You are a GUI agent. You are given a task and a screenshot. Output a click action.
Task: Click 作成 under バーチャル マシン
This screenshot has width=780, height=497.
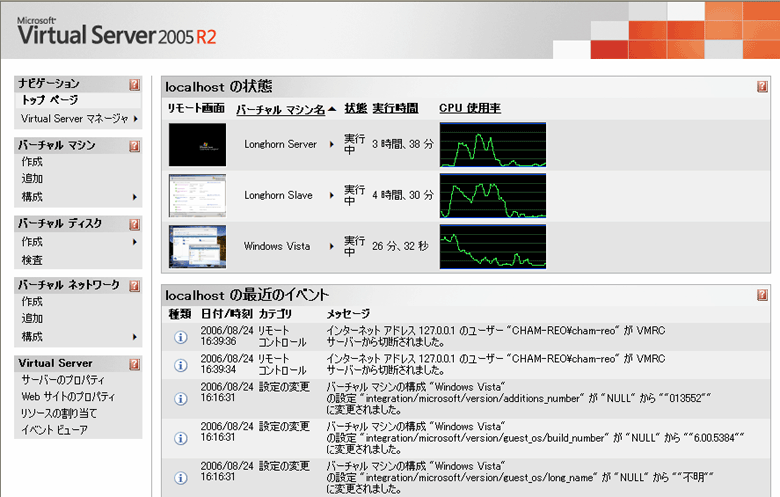click(x=32, y=162)
